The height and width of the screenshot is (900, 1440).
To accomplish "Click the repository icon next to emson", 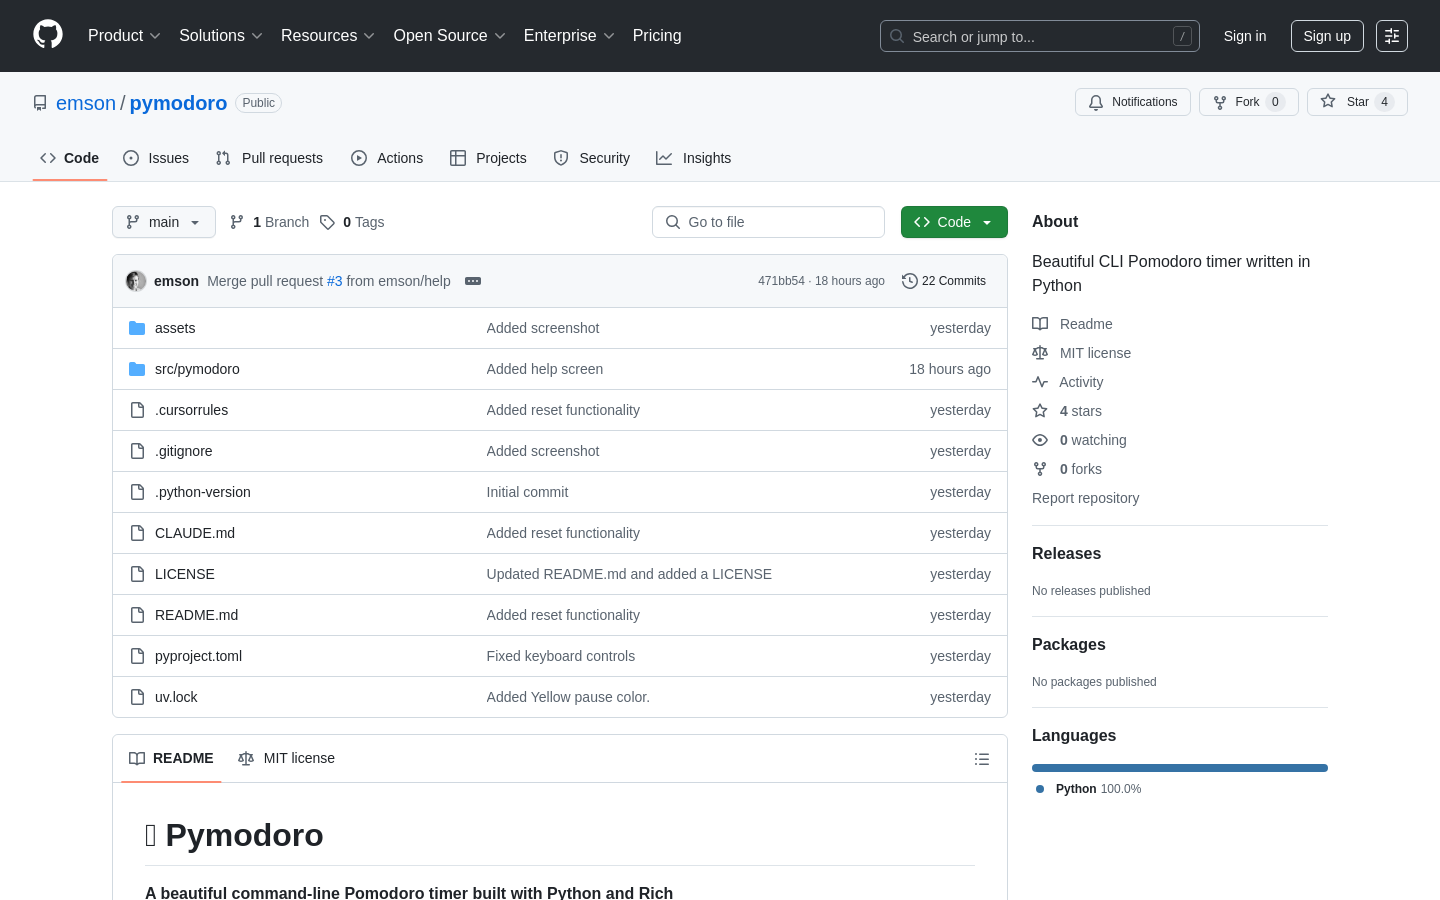I will (40, 103).
